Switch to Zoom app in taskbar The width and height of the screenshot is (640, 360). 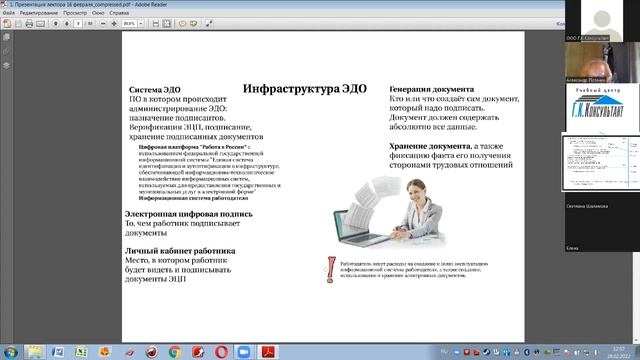[x=244, y=352]
